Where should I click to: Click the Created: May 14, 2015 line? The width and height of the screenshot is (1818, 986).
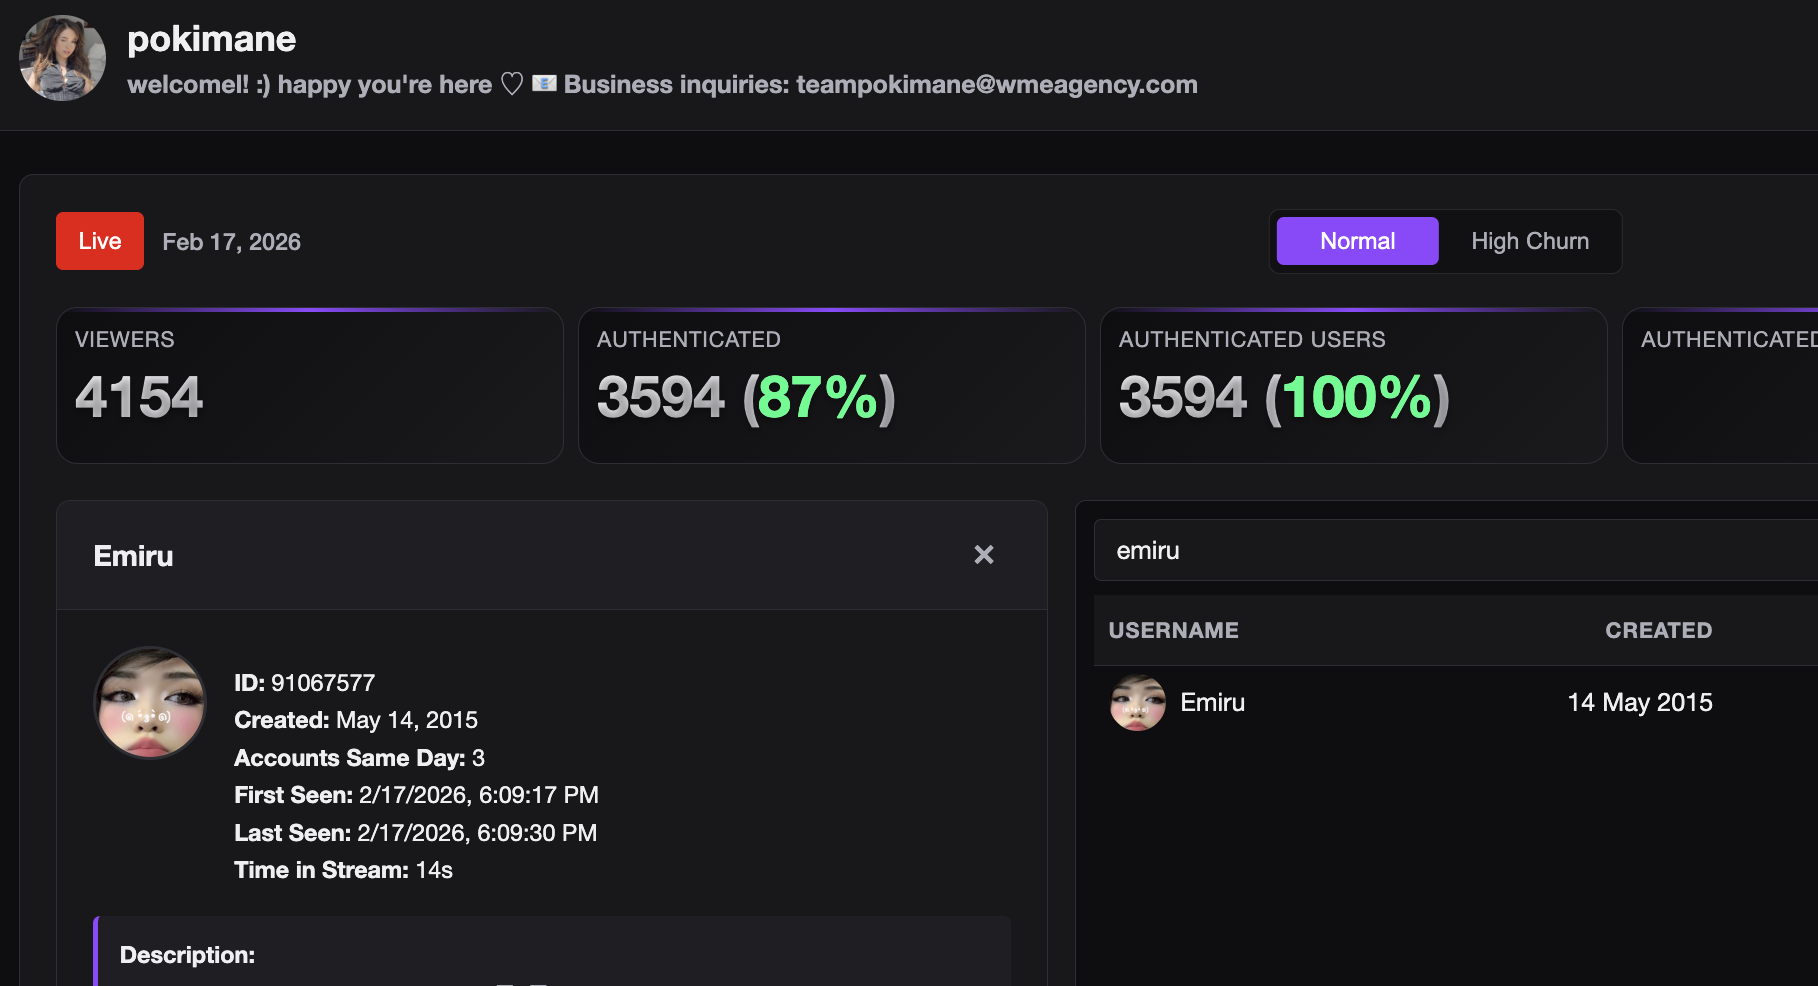356,720
